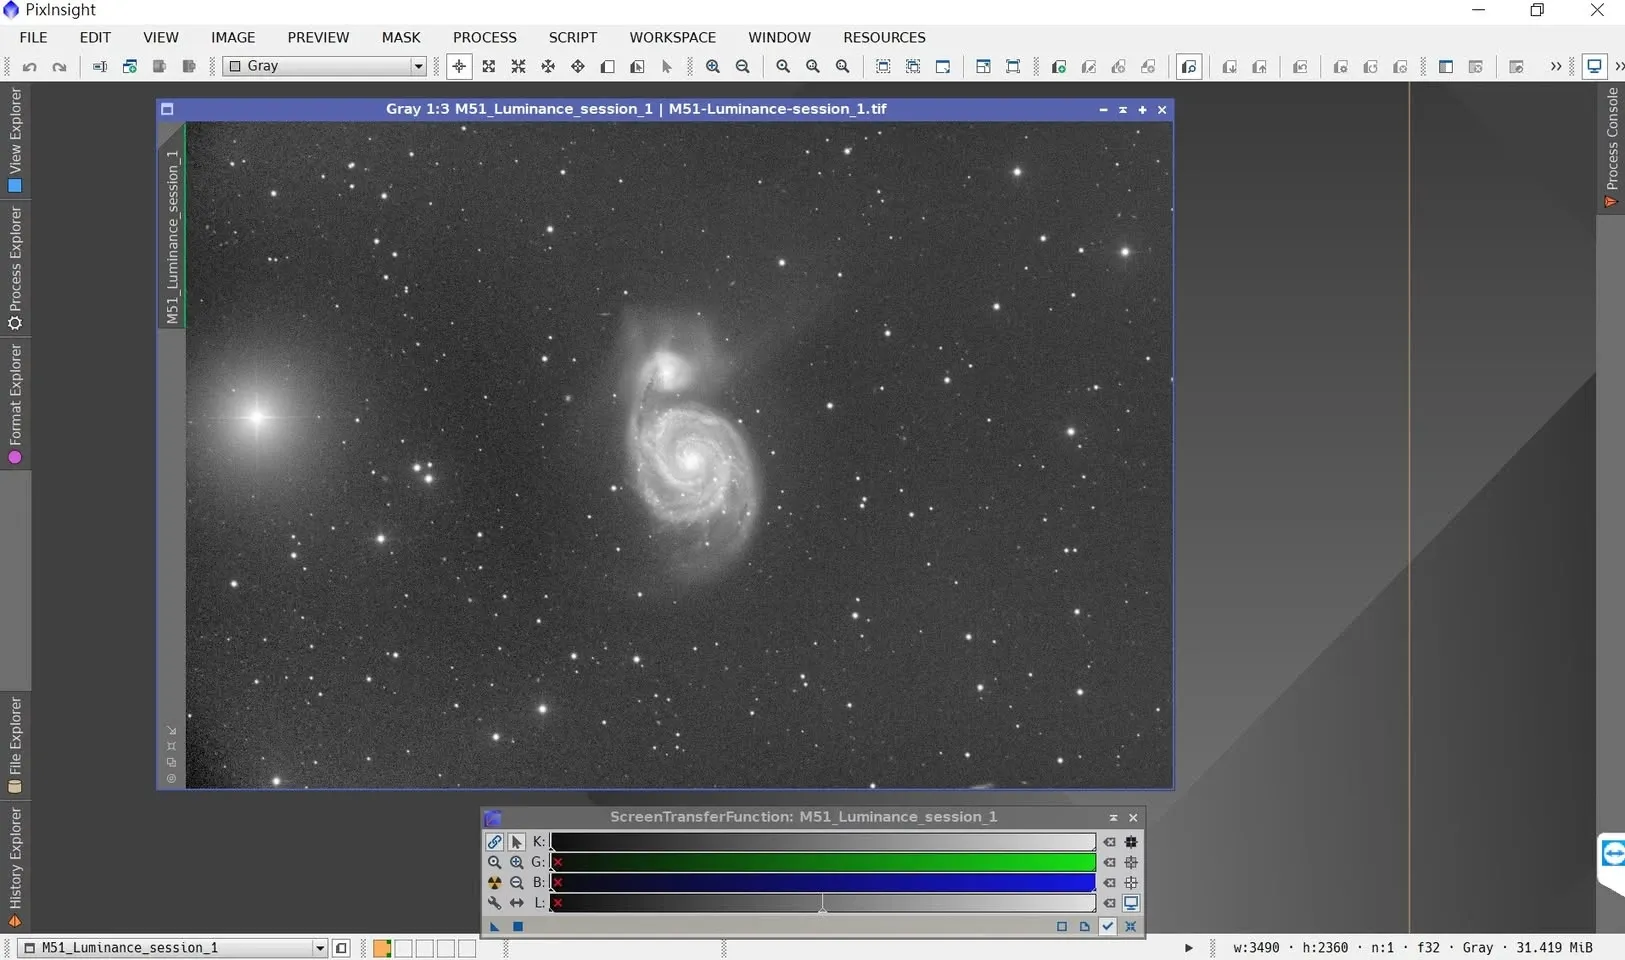Click the blue B channel slider bar
Viewport: 1625px width, 960px height.
823,883
